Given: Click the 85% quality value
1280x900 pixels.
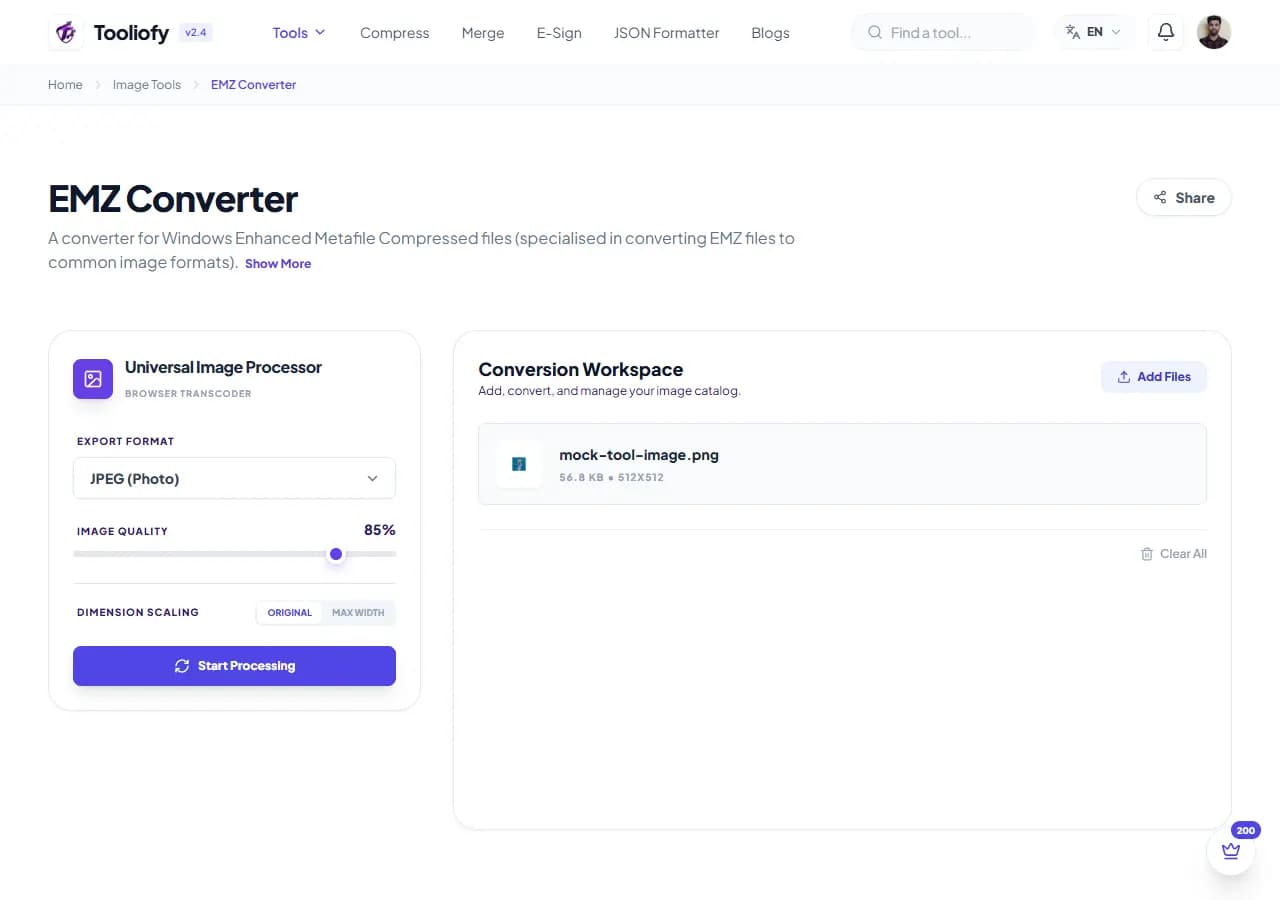Looking at the screenshot, I should pos(380,530).
